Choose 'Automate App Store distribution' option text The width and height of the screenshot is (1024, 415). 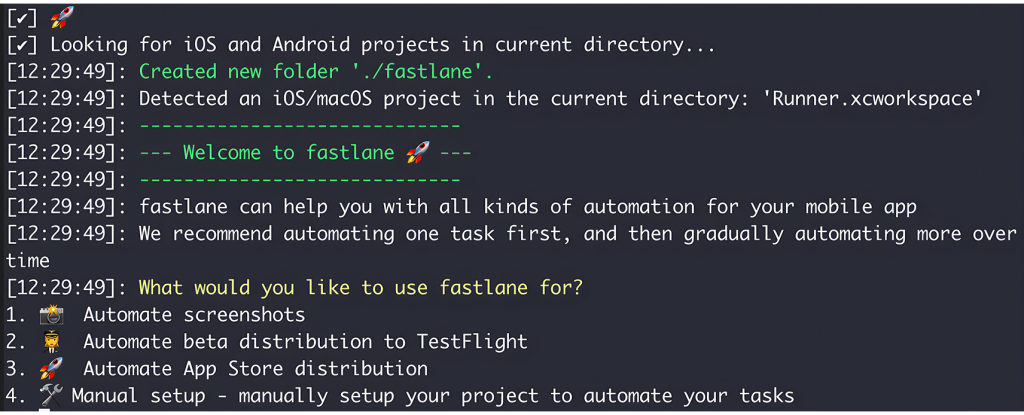pos(255,369)
